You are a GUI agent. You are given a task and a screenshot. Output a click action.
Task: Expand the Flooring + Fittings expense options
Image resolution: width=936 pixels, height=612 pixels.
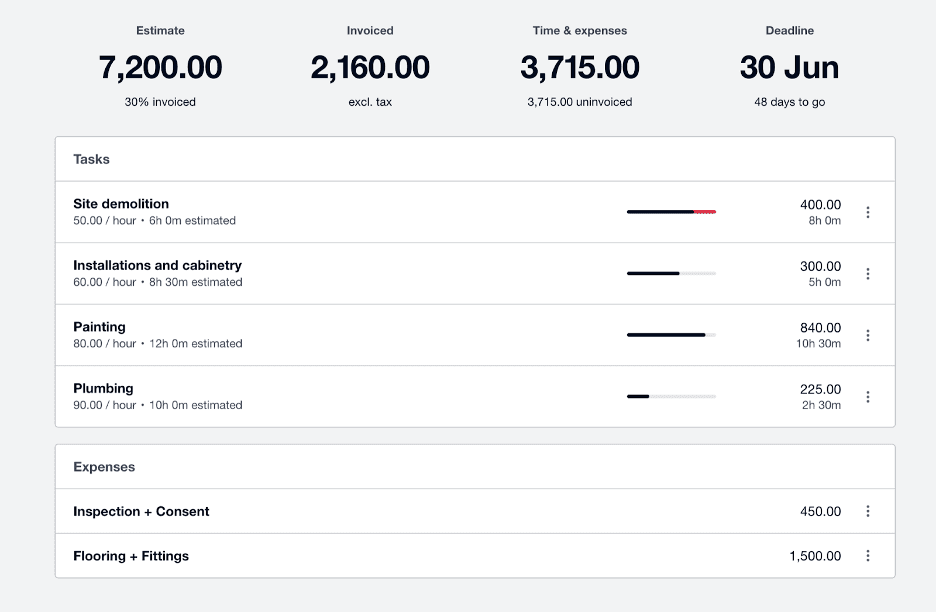point(868,555)
